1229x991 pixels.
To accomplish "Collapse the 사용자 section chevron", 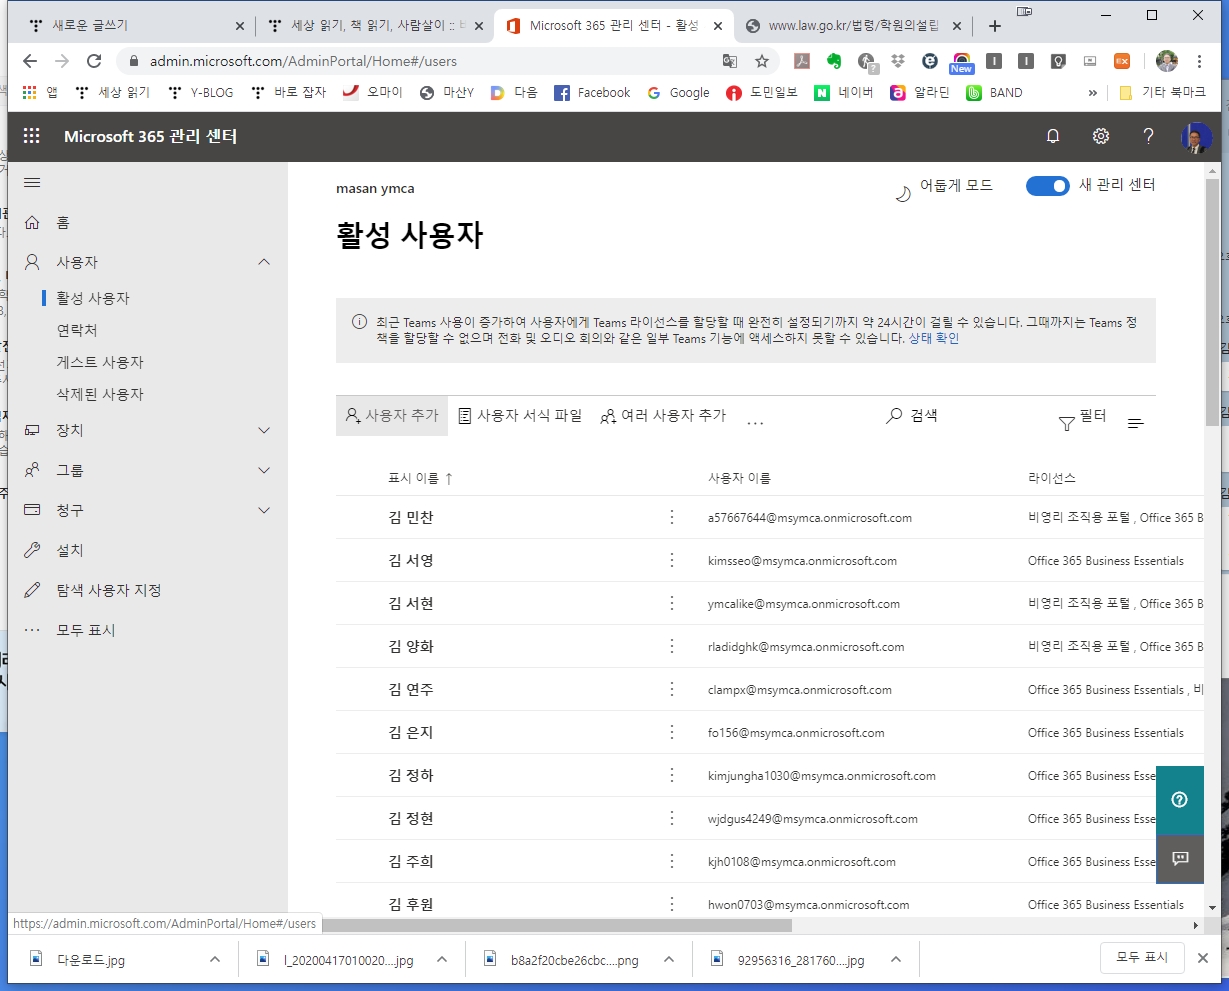I will coord(264,262).
